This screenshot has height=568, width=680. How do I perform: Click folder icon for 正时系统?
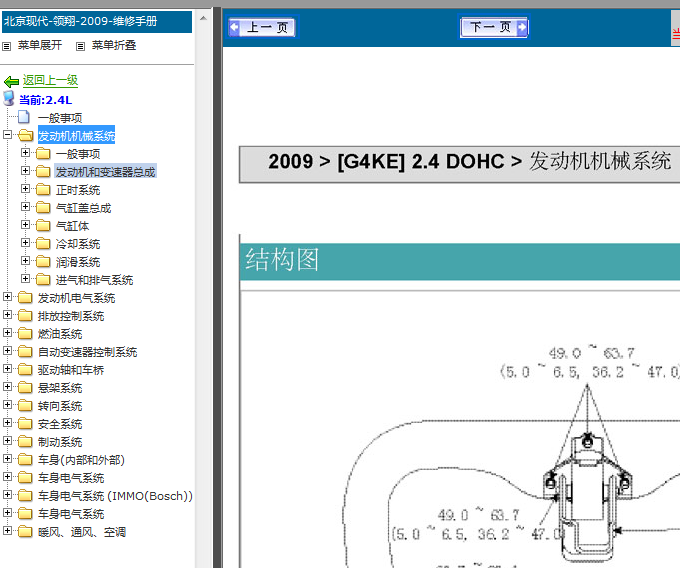(43, 189)
